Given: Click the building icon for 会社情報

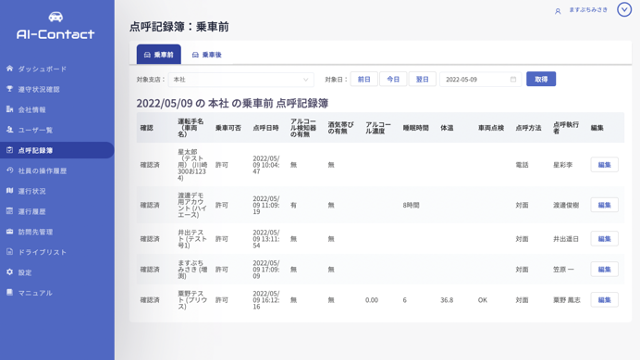Looking at the screenshot, I should 9,109.
